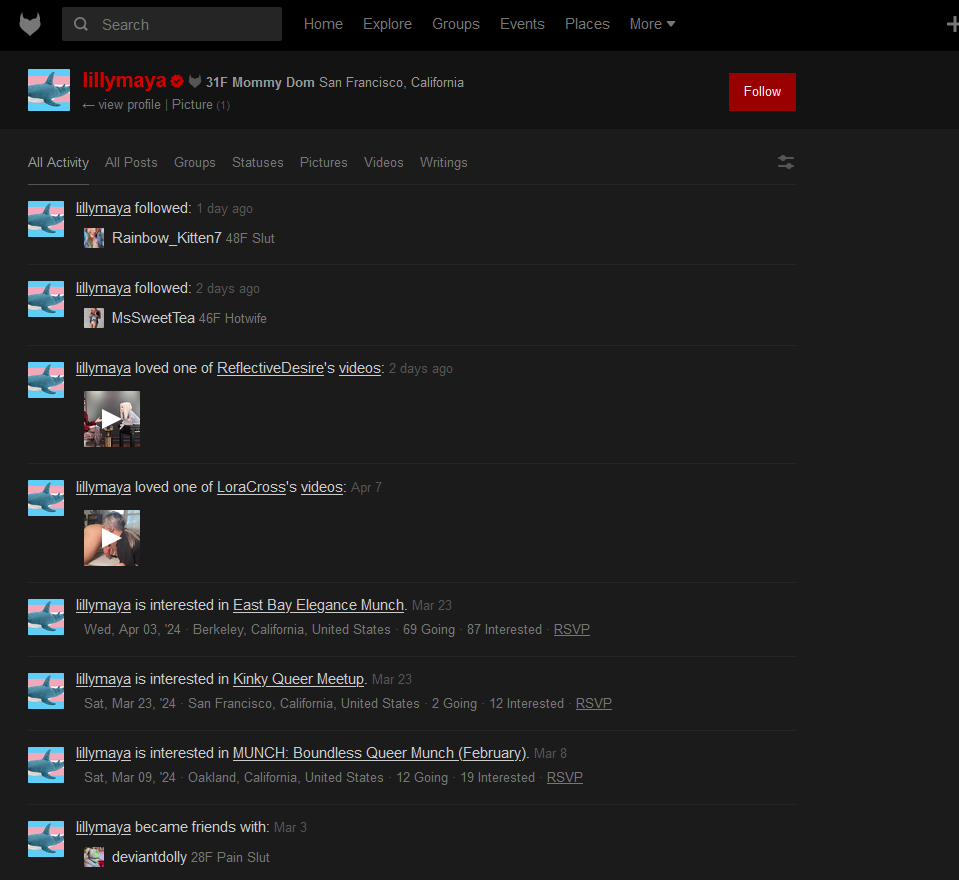Screen dimensions: 959x880
Task: Open the ReflectiveDesire user link
Action: (x=270, y=368)
